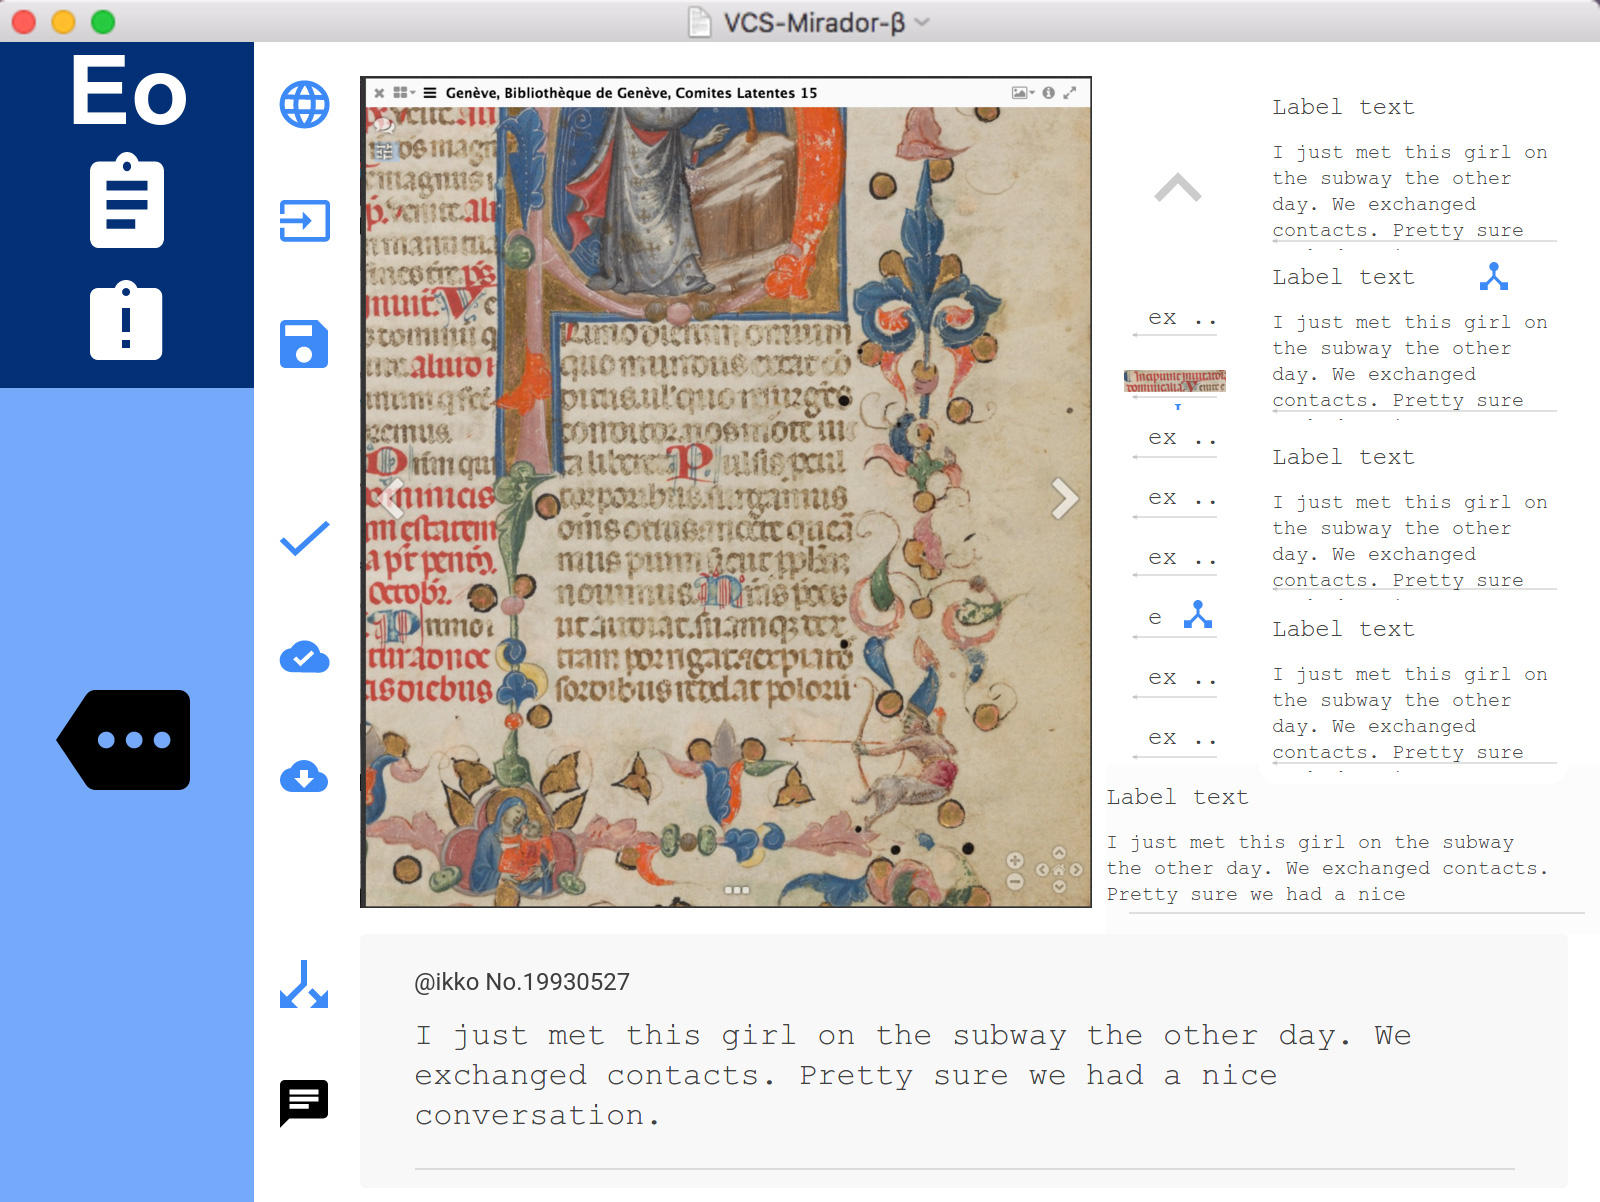Expand the bottom thumbnail strip handle
This screenshot has width=1600, height=1202.
click(x=737, y=889)
